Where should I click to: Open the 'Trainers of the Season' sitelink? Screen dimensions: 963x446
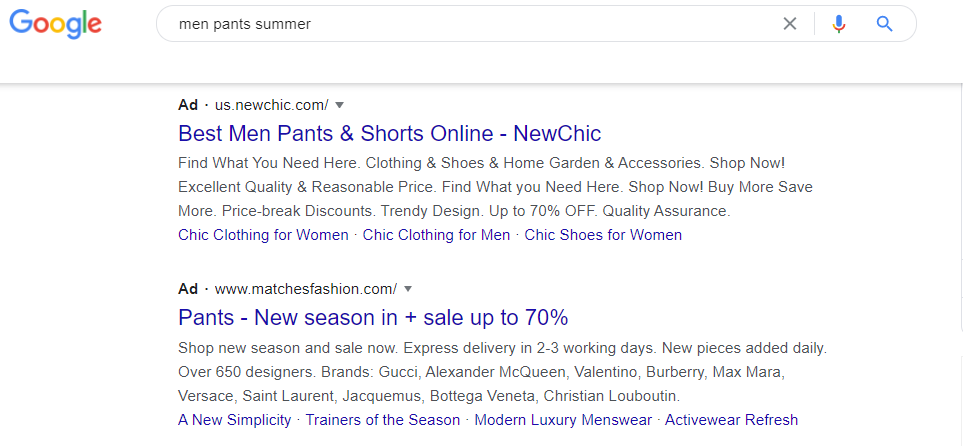point(383,420)
